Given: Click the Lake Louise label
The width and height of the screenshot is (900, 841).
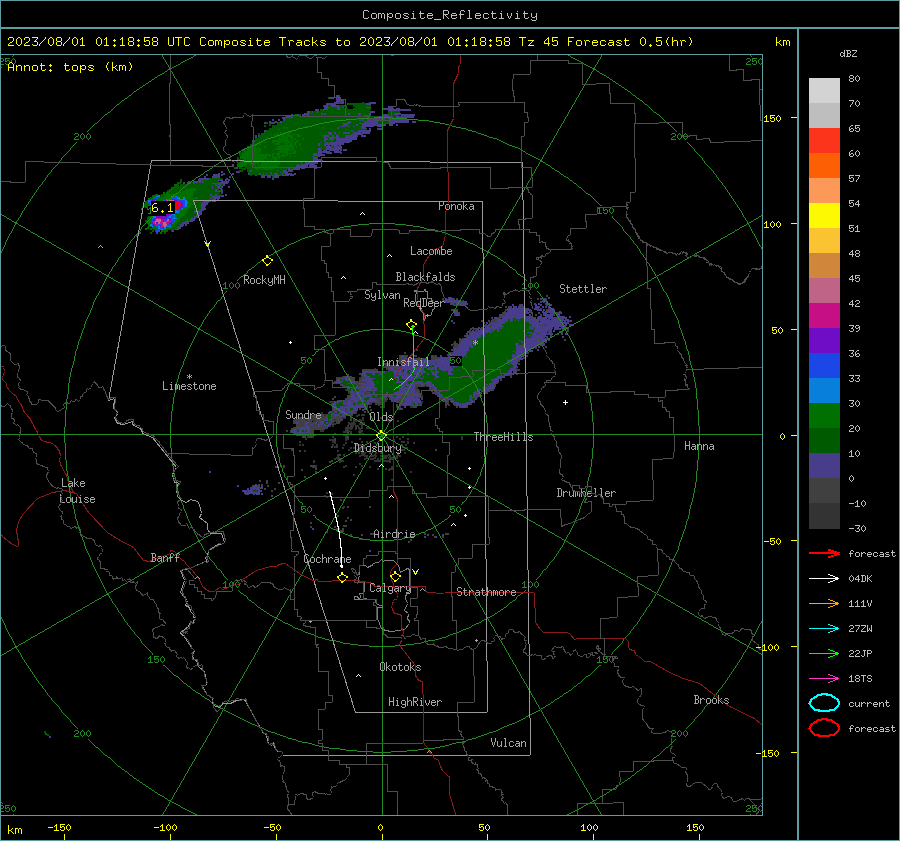Looking at the screenshot, I should (x=77, y=491).
